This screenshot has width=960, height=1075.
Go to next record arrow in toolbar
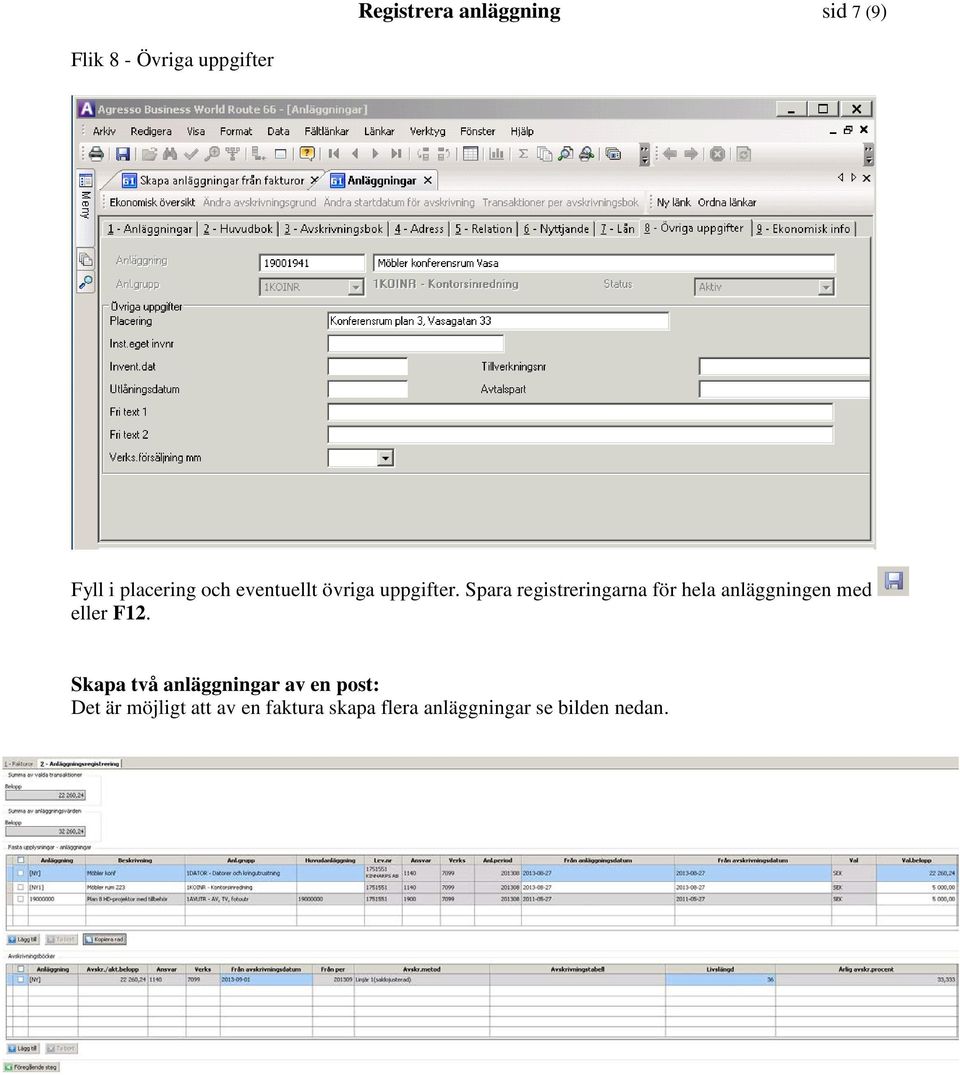pyautogui.click(x=375, y=154)
